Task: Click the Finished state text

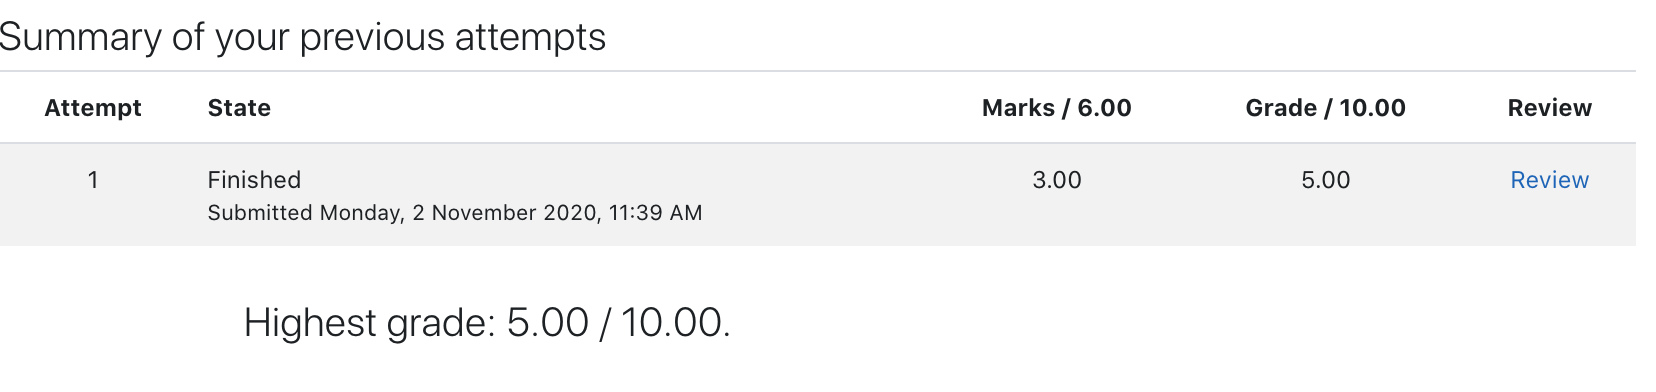Action: point(254,180)
